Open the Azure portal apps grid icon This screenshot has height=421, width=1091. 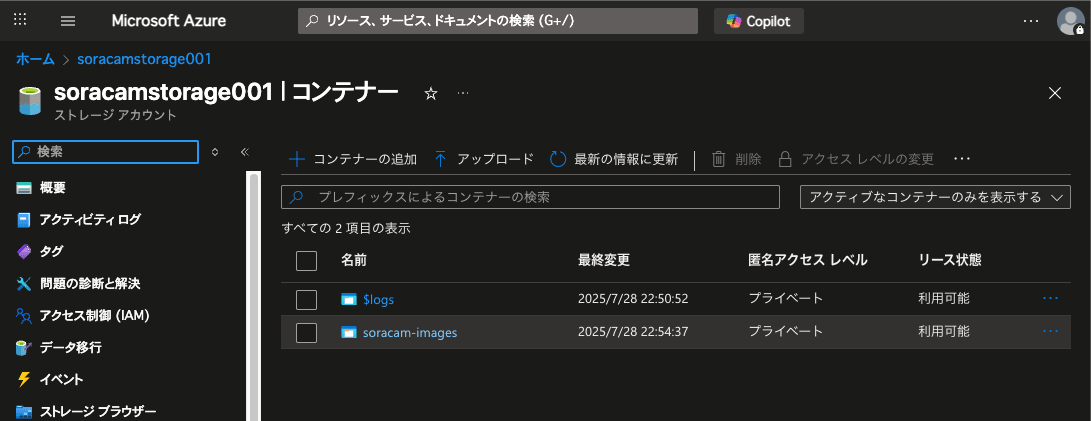pos(20,20)
